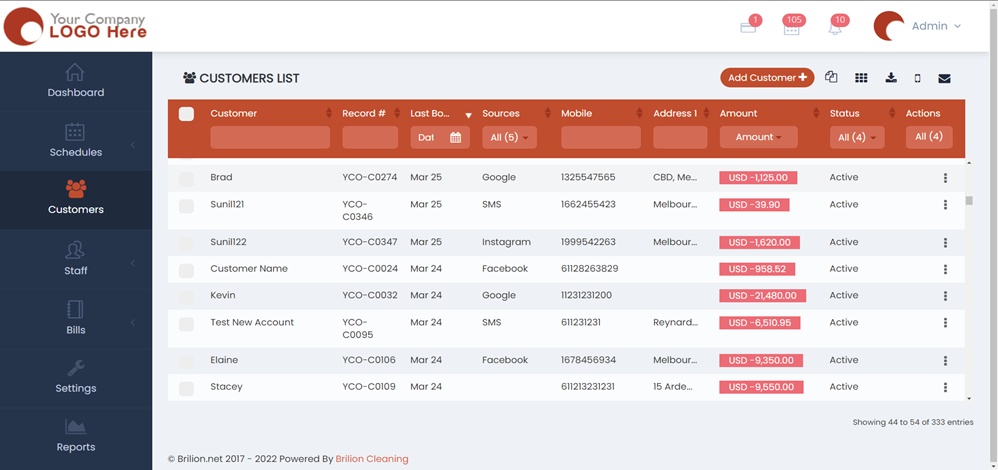998x470 pixels.
Task: Open the Brilion Cleaning footer link
Action: (371, 459)
